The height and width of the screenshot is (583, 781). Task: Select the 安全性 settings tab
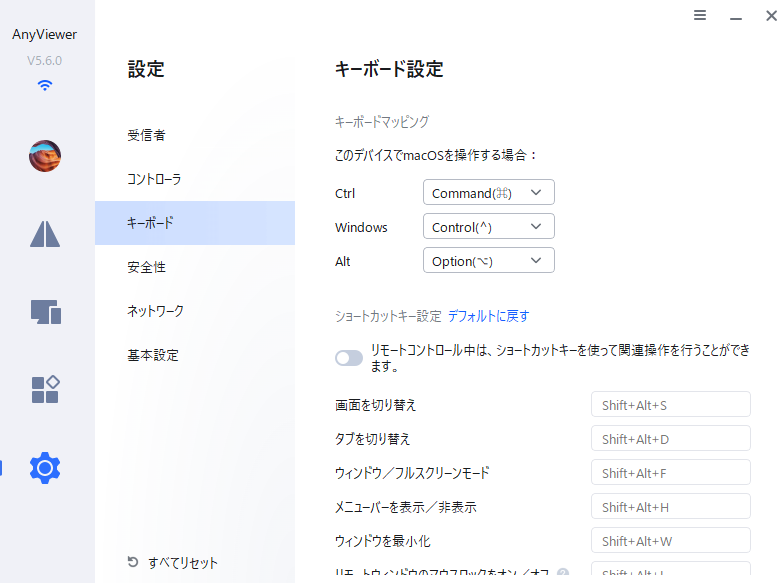point(195,267)
